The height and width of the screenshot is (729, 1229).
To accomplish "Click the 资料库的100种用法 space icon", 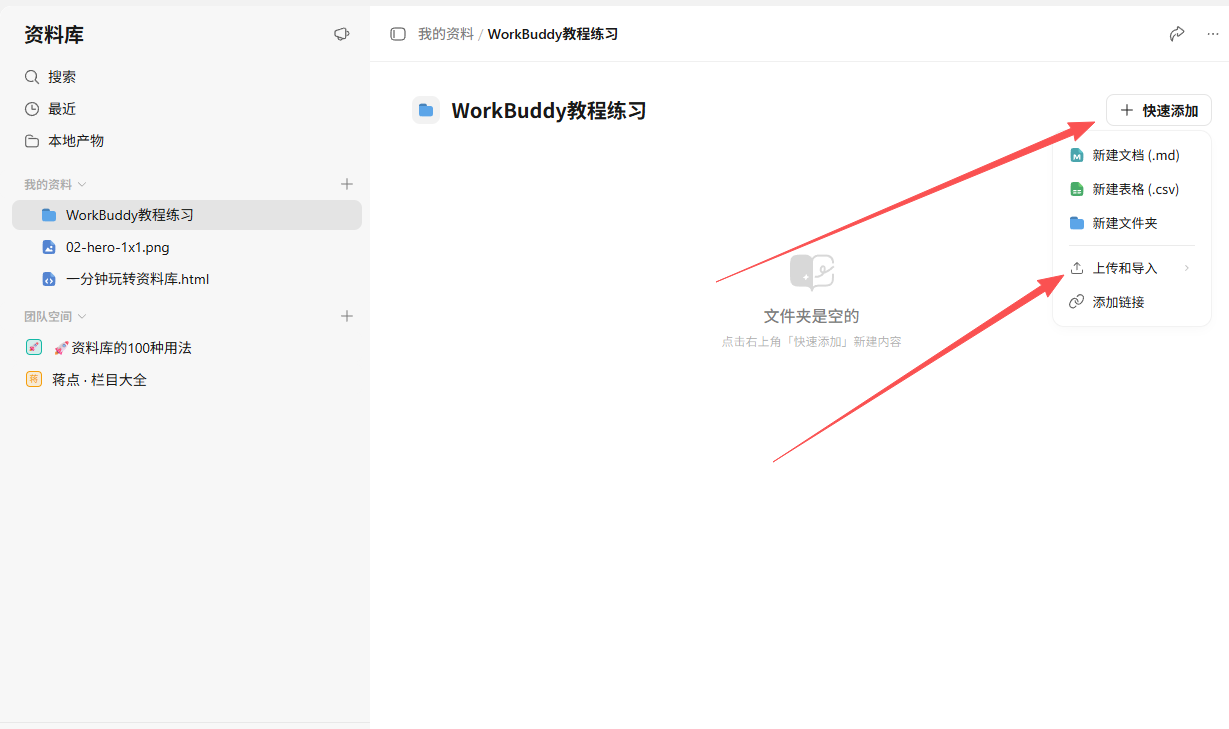I will coord(34,348).
